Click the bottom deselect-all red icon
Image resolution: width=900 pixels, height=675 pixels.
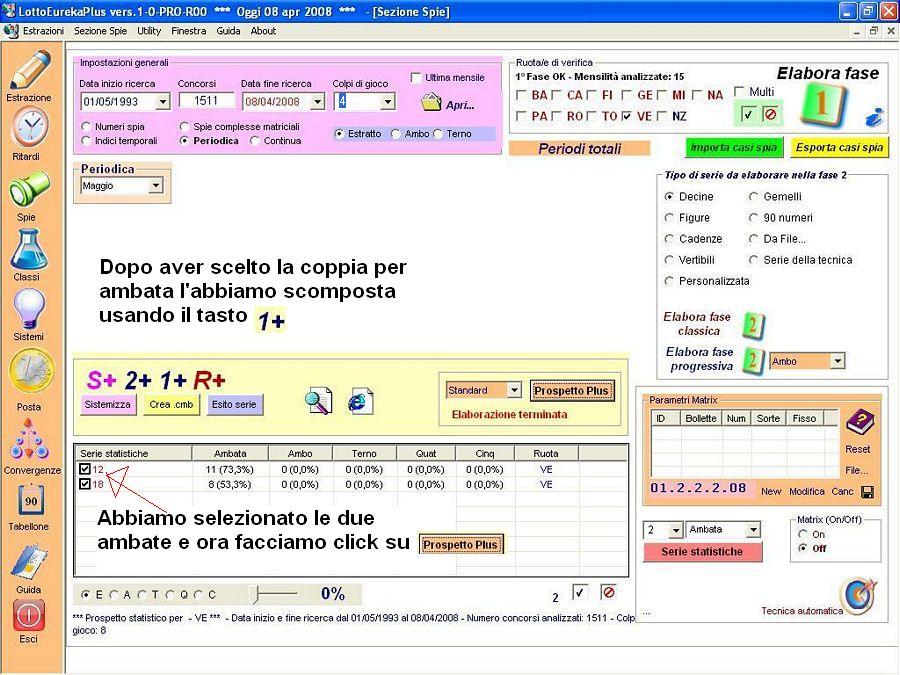click(608, 592)
